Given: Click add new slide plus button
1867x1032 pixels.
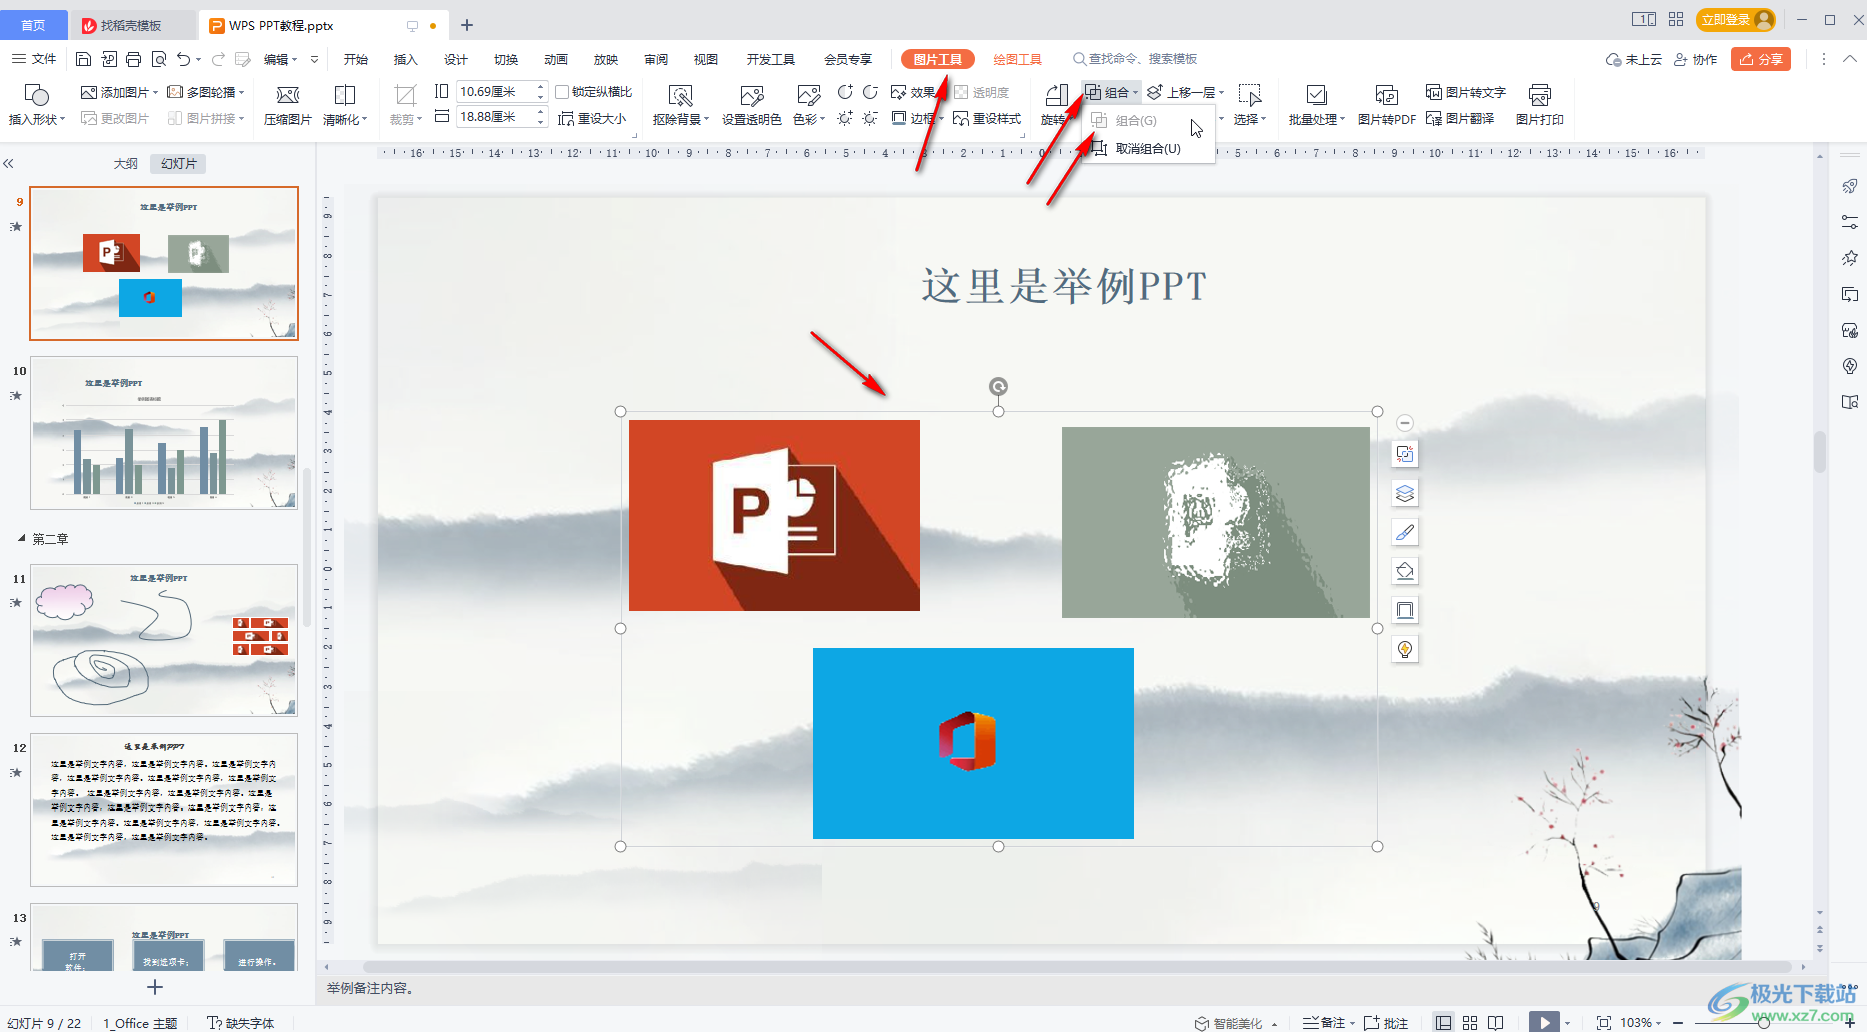Looking at the screenshot, I should coord(155,987).
